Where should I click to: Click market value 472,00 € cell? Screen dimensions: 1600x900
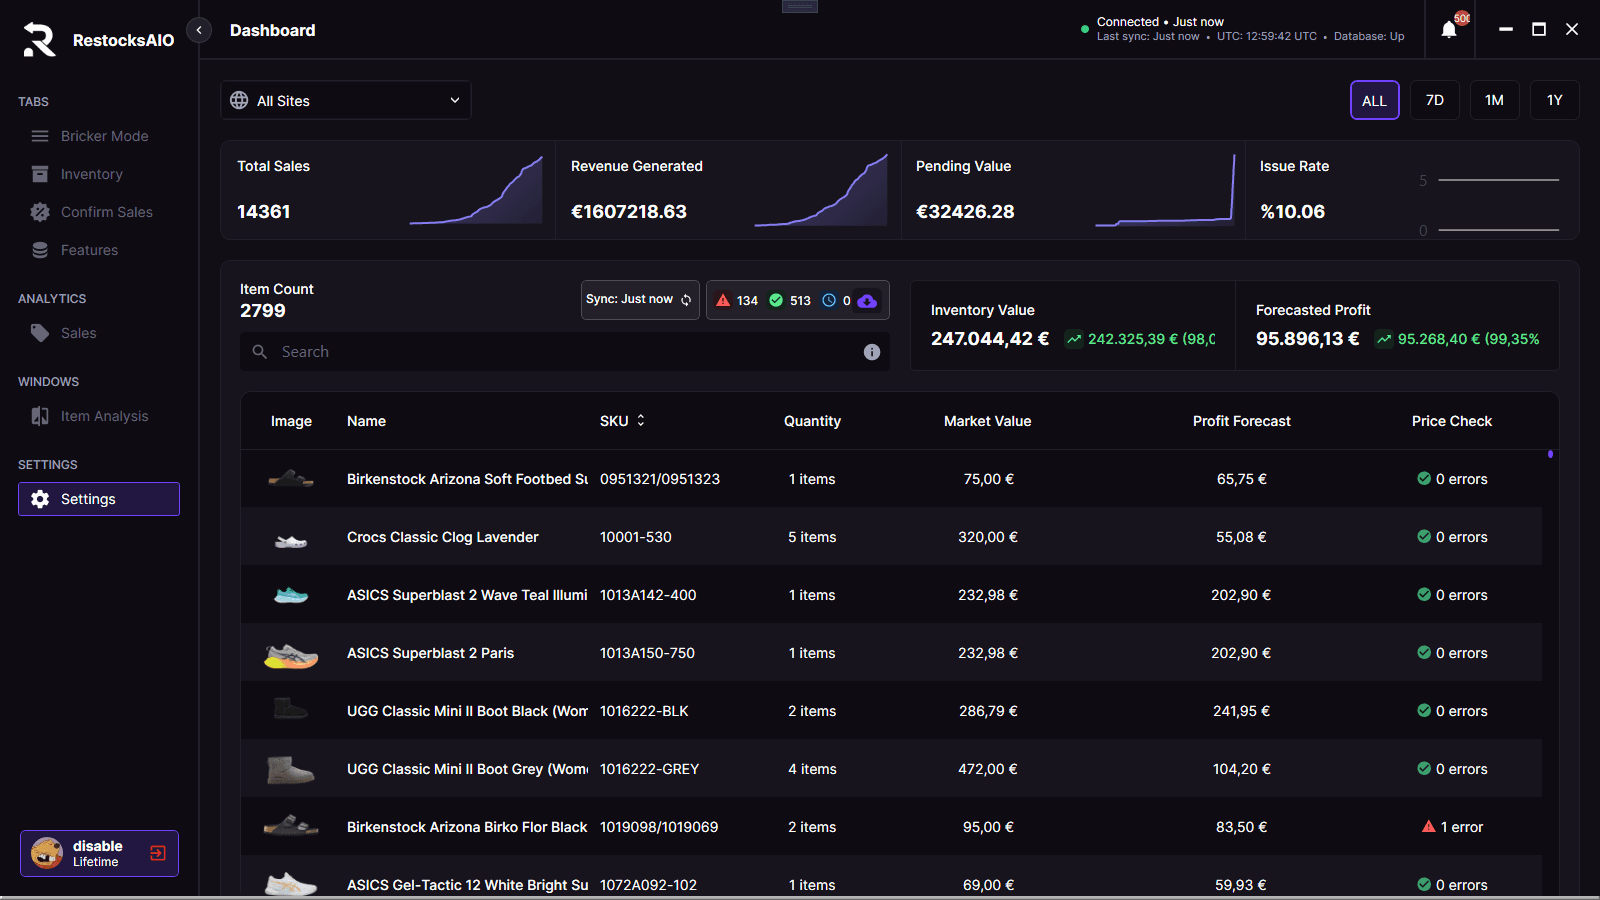(x=988, y=769)
